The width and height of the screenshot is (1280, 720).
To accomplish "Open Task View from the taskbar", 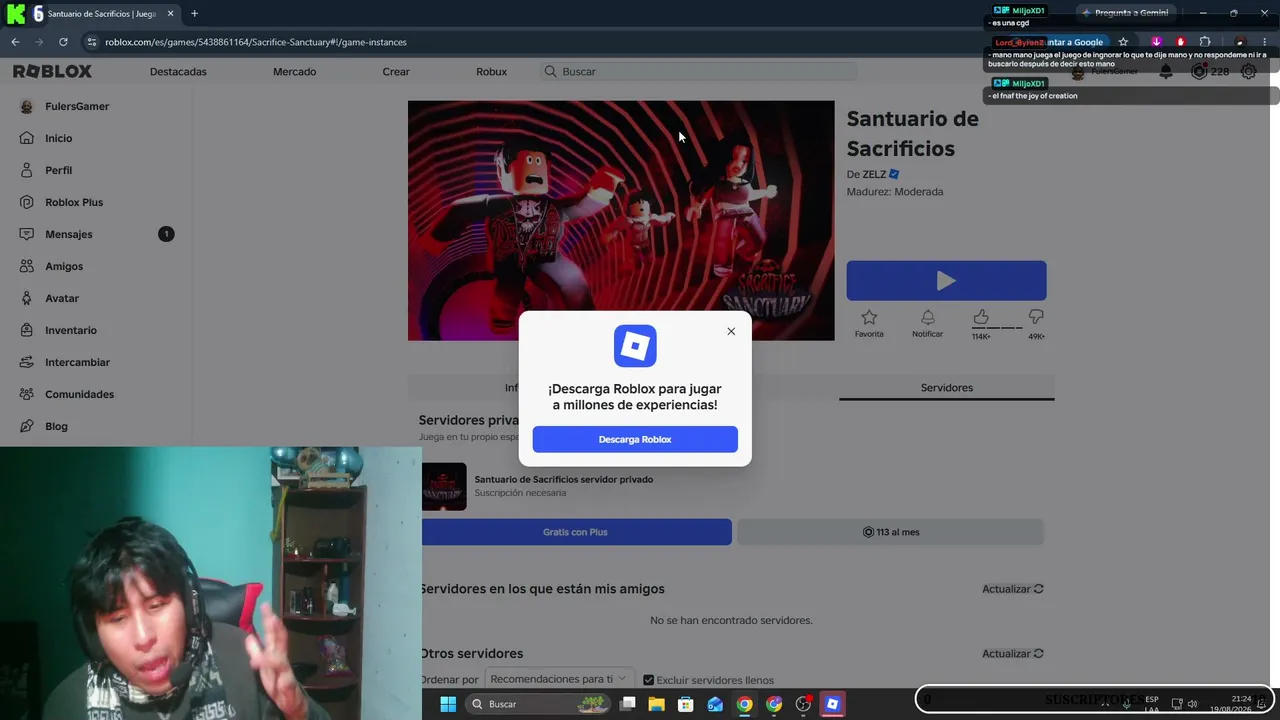I will [x=627, y=704].
